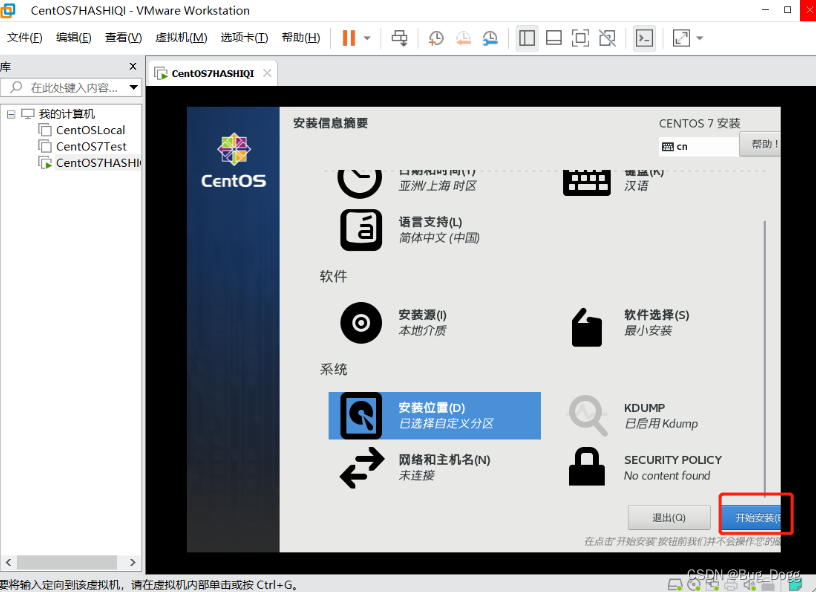This screenshot has height=592, width=816.
Task: Open the 查看(V) menu
Action: (x=123, y=37)
